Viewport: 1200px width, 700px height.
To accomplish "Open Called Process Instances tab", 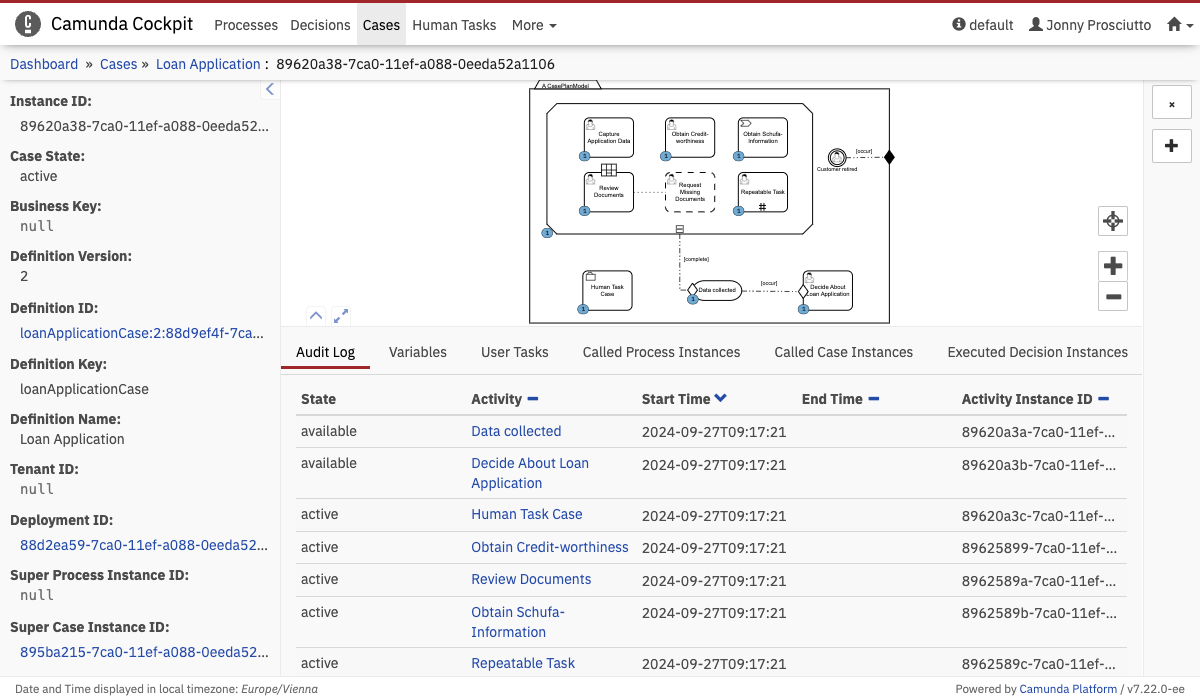I will coord(662,352).
